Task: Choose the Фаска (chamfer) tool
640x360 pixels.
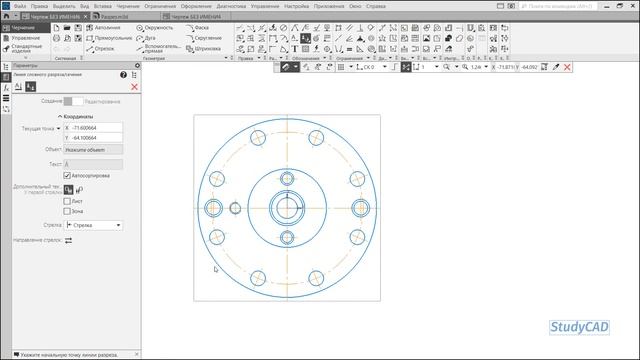Action: coord(198,28)
